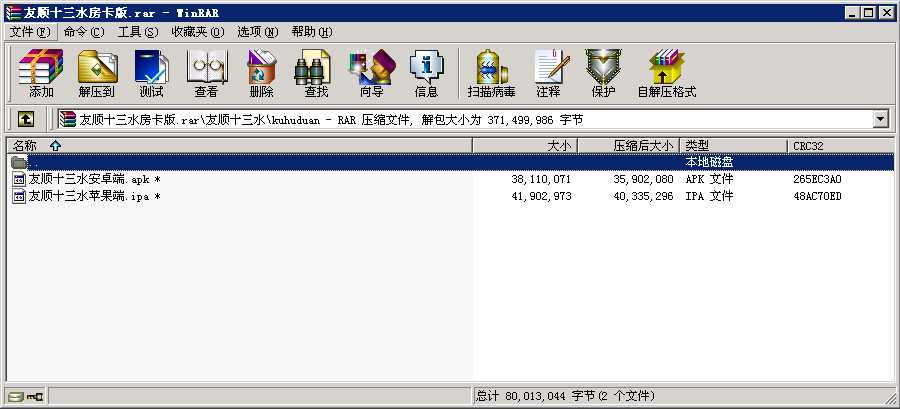Click 'IPA 文件' type cell
This screenshot has height=409, width=900.
tap(709, 196)
